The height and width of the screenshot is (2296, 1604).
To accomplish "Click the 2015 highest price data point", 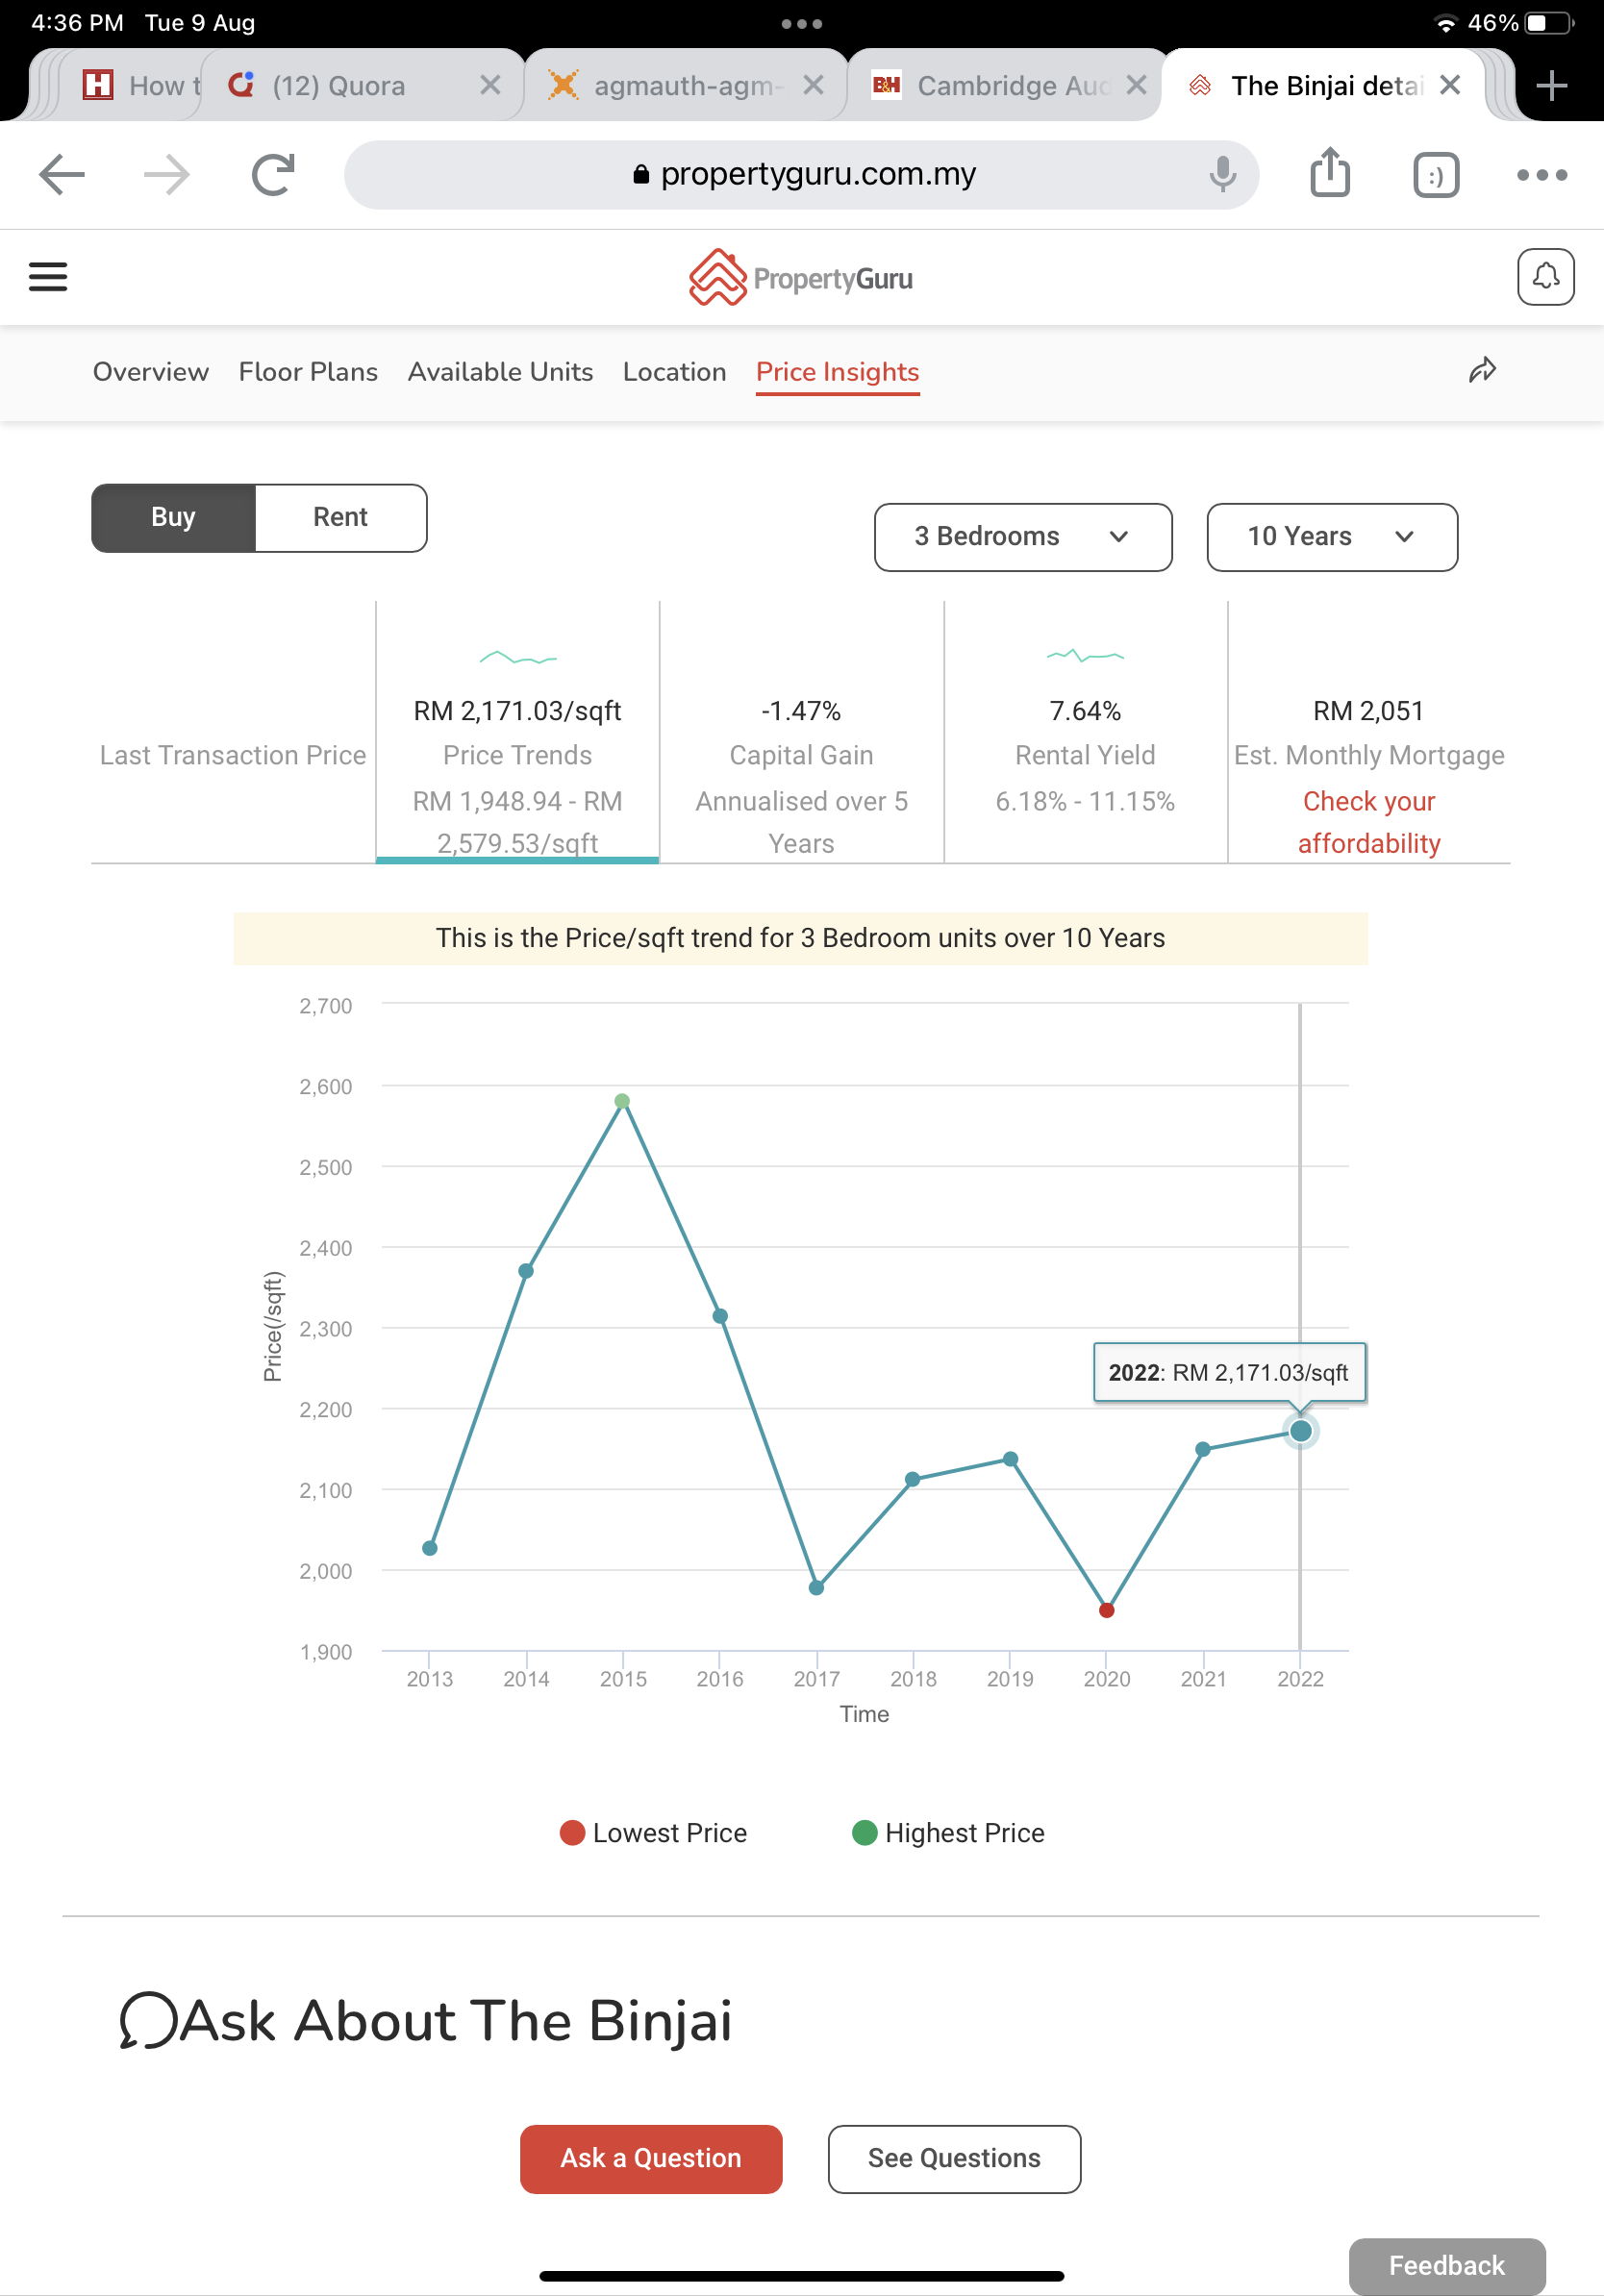I will pyautogui.click(x=622, y=1101).
